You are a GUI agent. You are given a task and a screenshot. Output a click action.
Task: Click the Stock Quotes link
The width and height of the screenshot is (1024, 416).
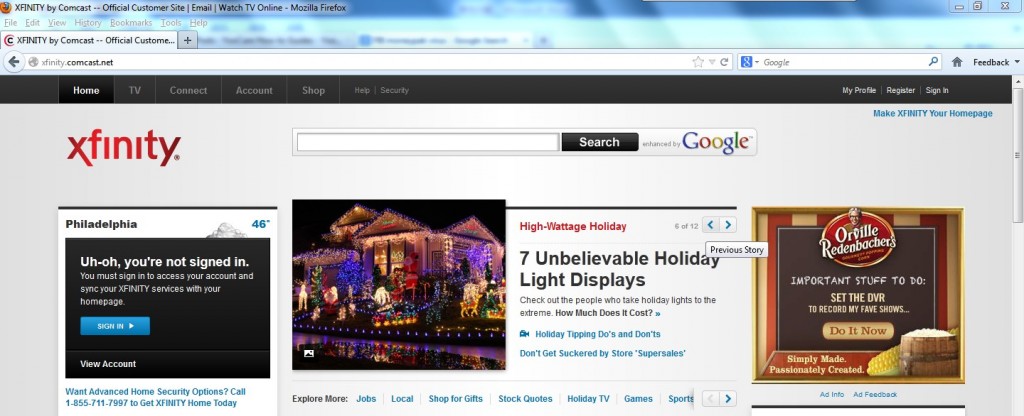coord(525,398)
